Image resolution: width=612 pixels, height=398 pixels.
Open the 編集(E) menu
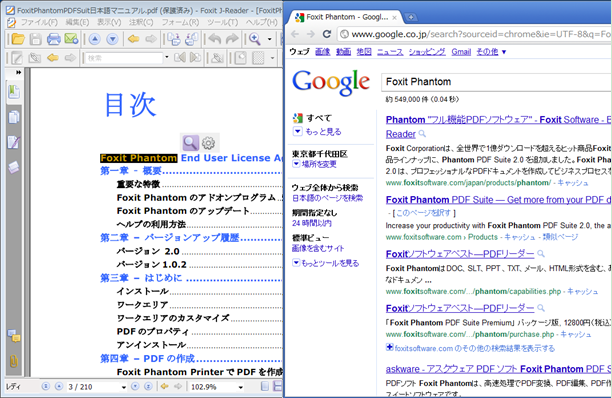(77, 22)
